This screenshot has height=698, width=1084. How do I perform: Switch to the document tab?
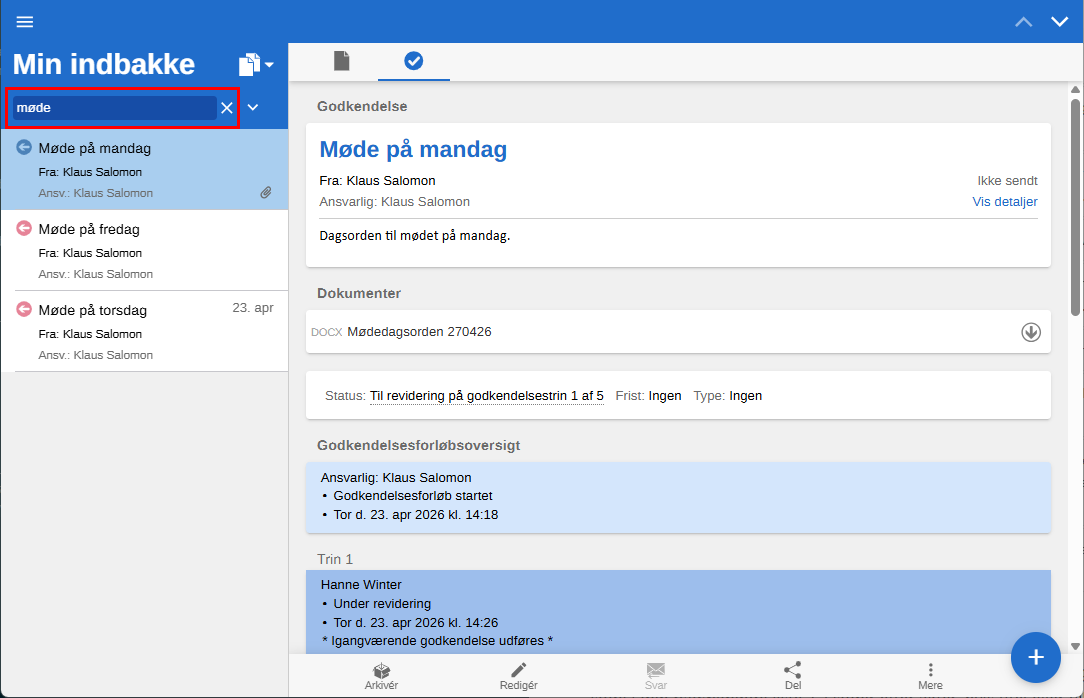point(342,61)
